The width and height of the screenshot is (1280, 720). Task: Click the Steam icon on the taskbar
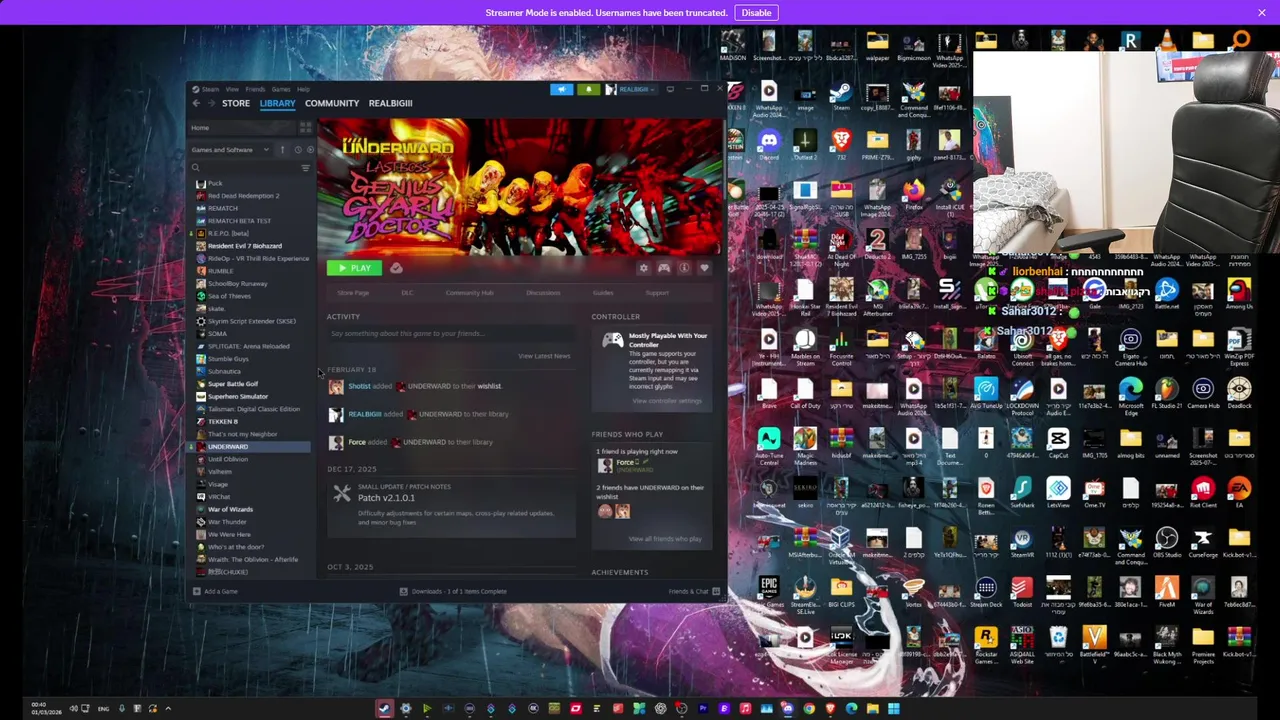384,709
